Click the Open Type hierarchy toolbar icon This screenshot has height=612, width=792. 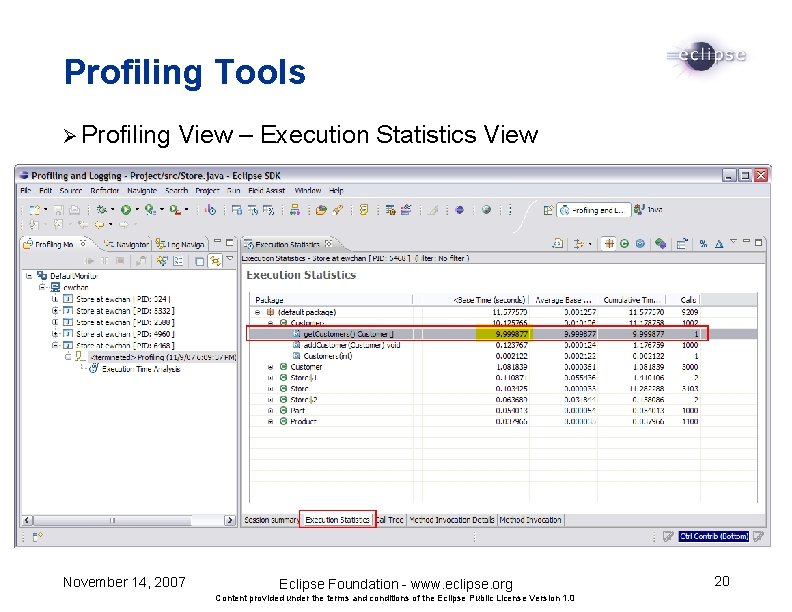(295, 210)
